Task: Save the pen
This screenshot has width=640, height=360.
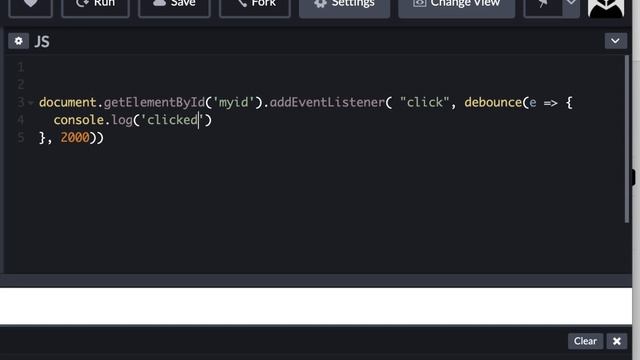Action: (174, 6)
